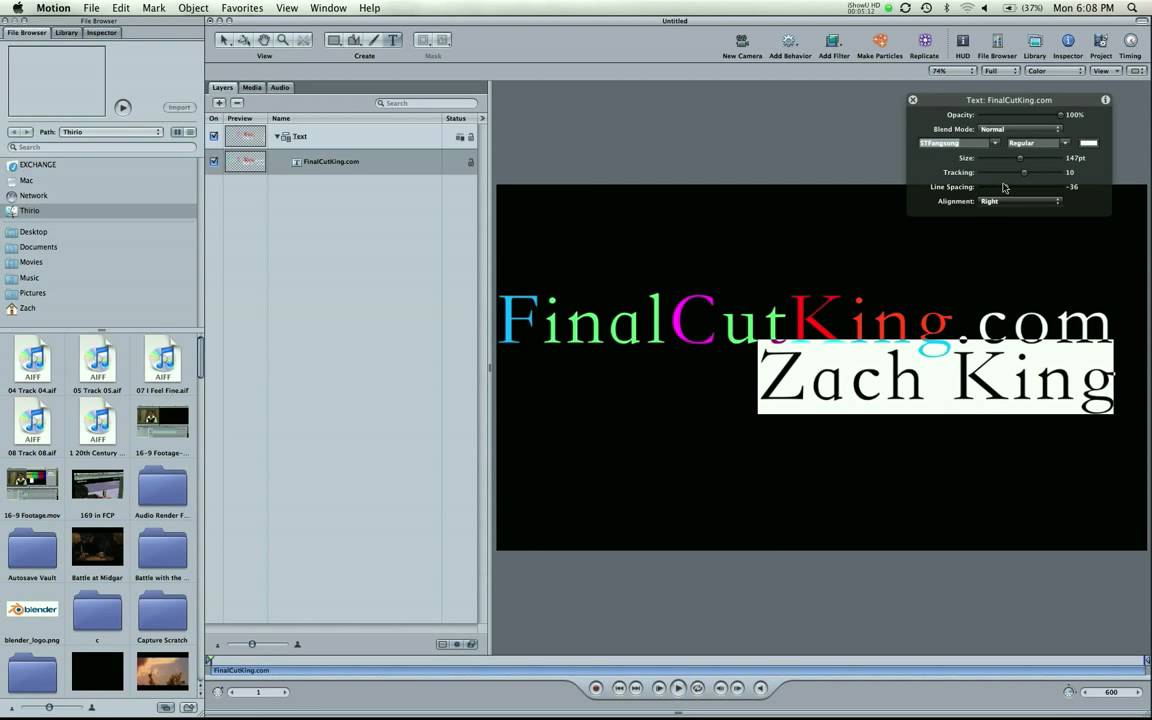Screen dimensions: 1152x720
Task: Click FinalCutKing.com bar in mini-timeline
Action: (x=676, y=670)
